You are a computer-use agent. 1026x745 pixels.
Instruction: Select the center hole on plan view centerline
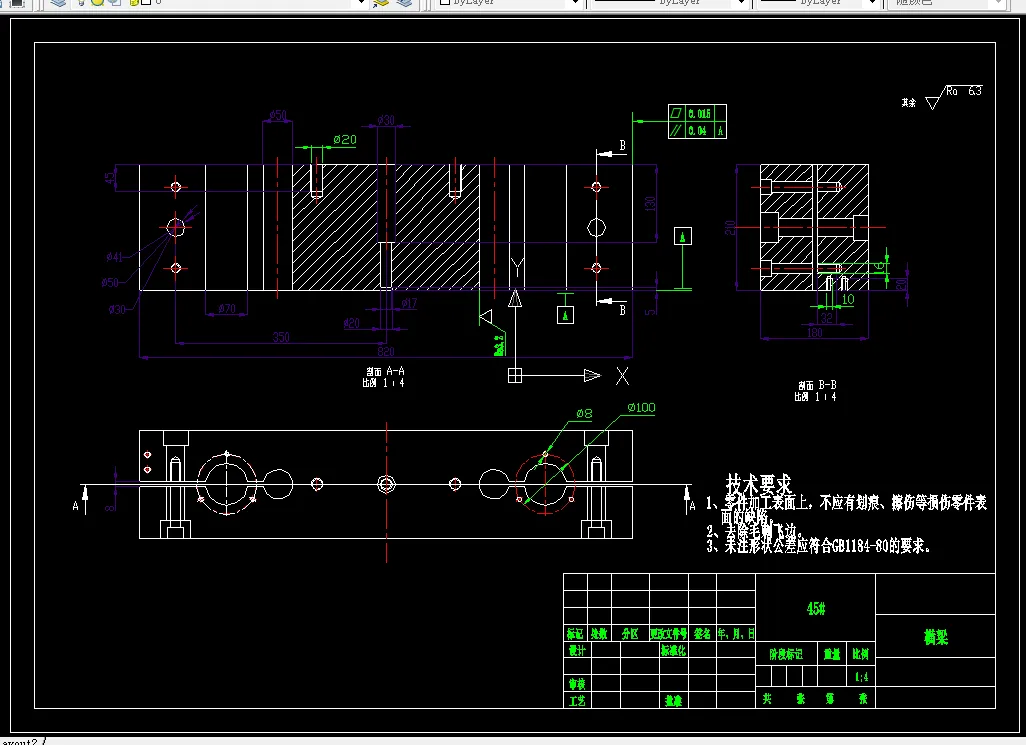[387, 484]
